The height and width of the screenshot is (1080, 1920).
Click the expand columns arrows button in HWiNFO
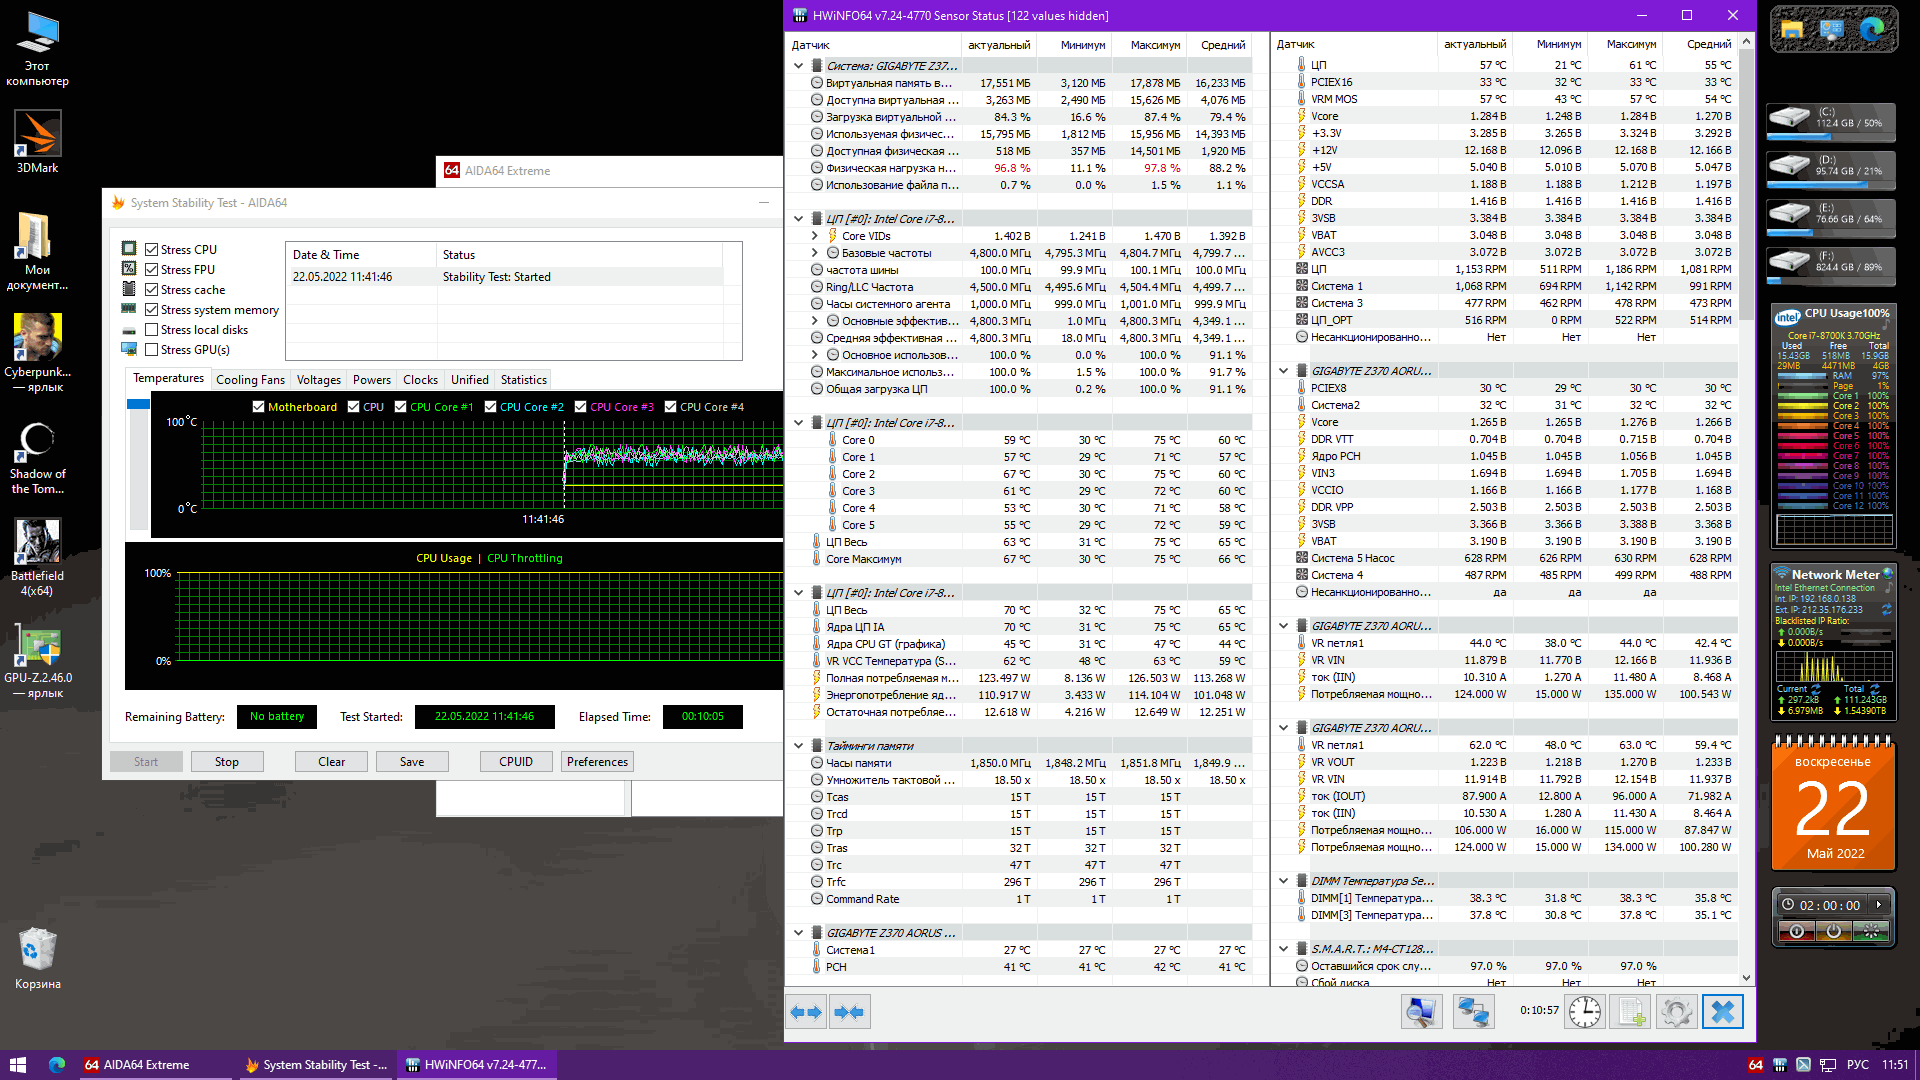(806, 1012)
